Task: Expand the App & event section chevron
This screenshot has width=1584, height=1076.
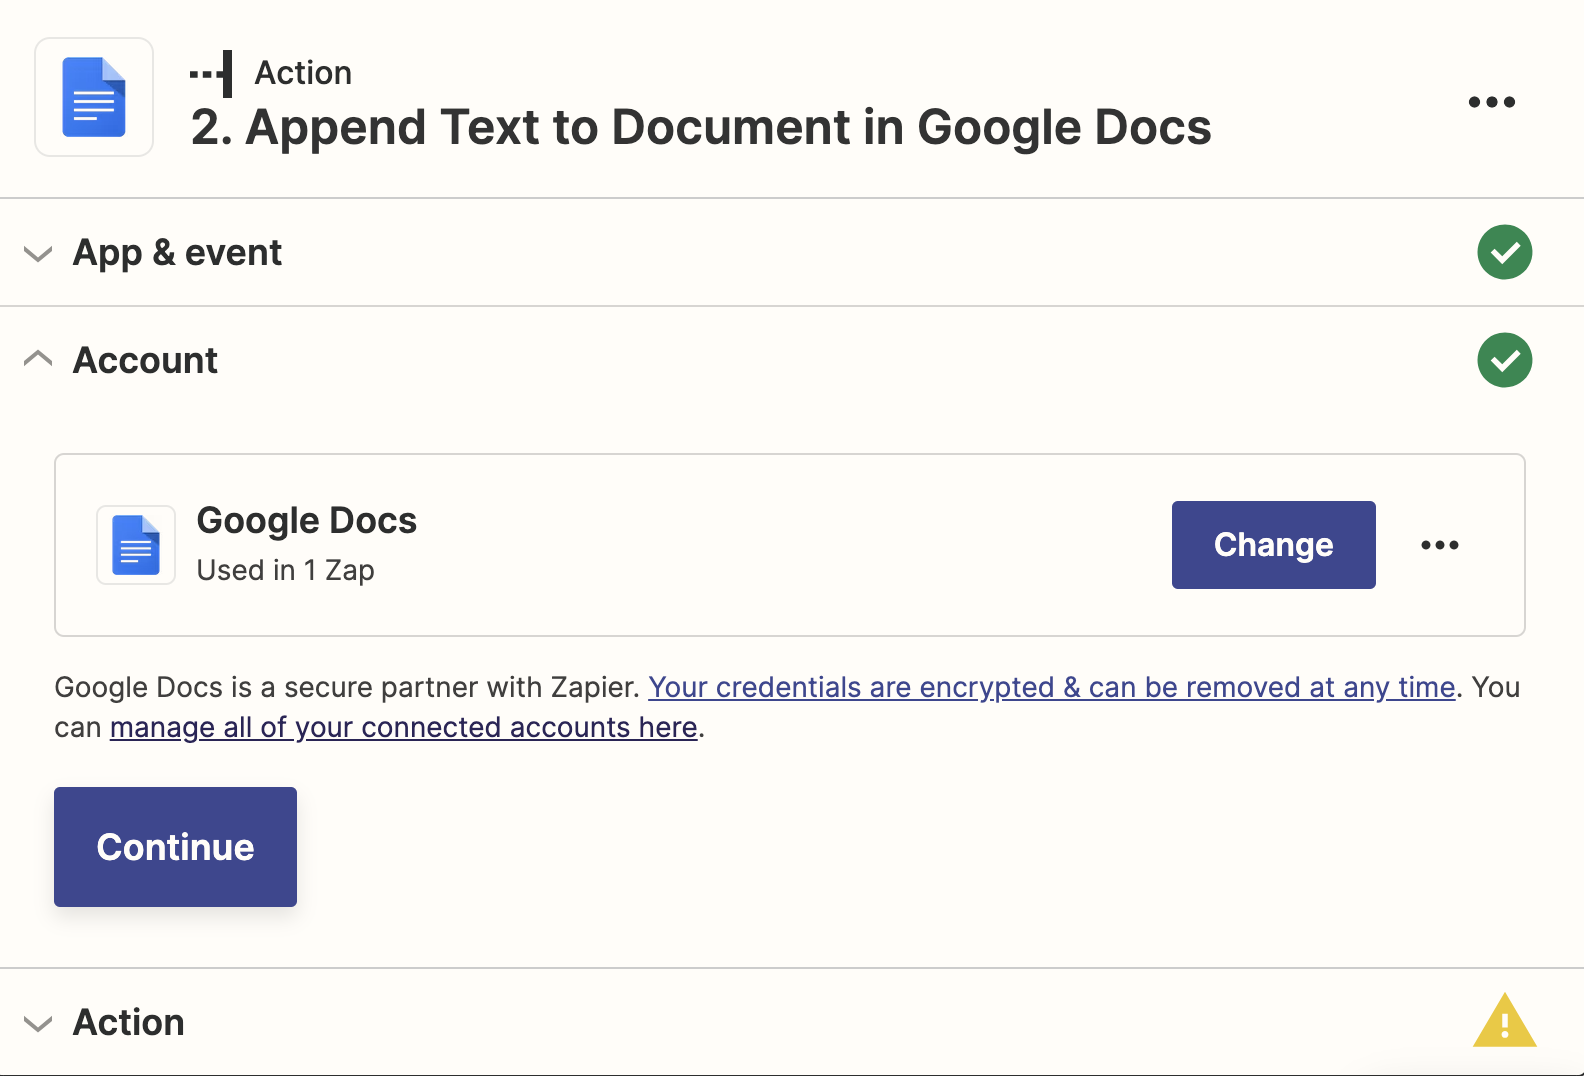Action: coord(38,253)
